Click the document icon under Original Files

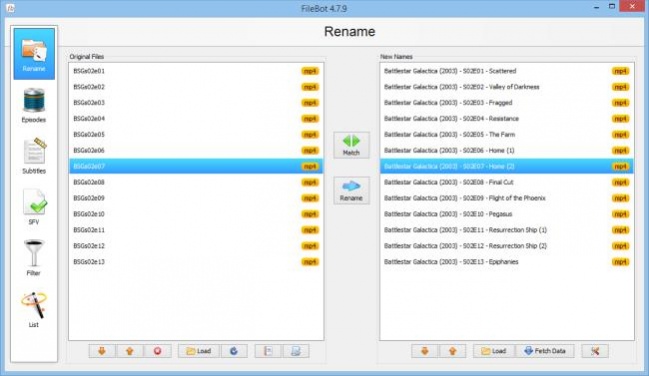[268, 351]
